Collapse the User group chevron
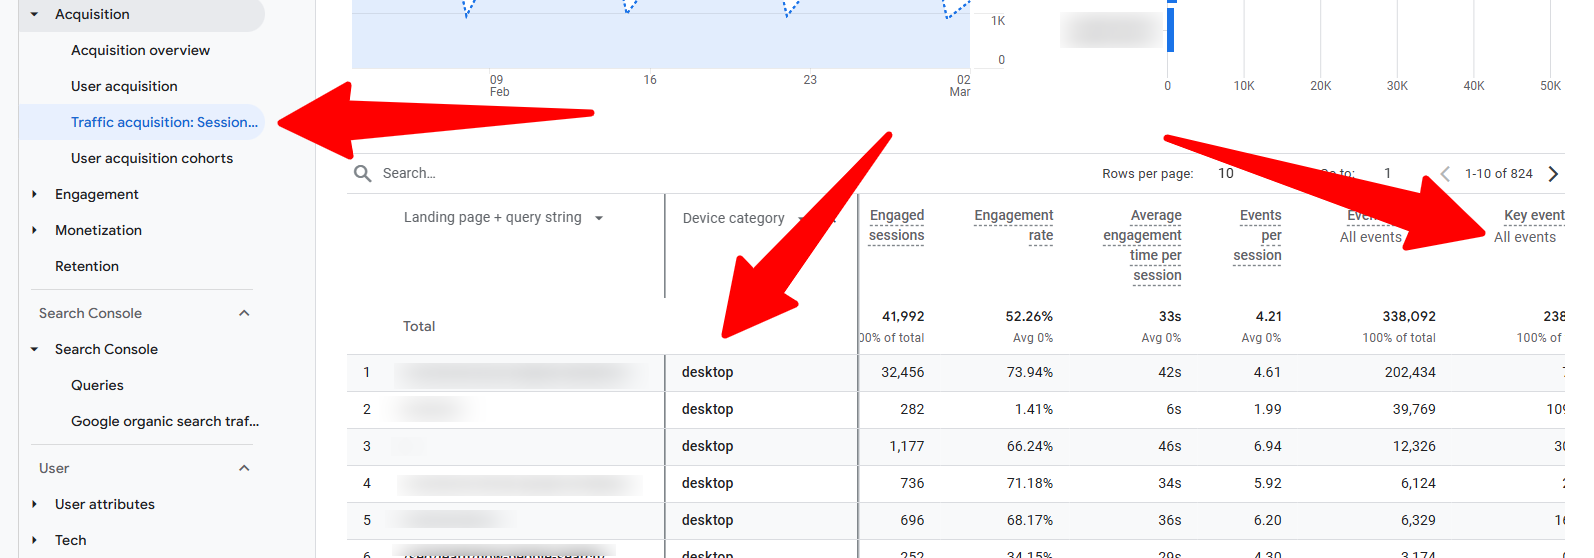Viewport: 1594px width, 558px height. [244, 468]
